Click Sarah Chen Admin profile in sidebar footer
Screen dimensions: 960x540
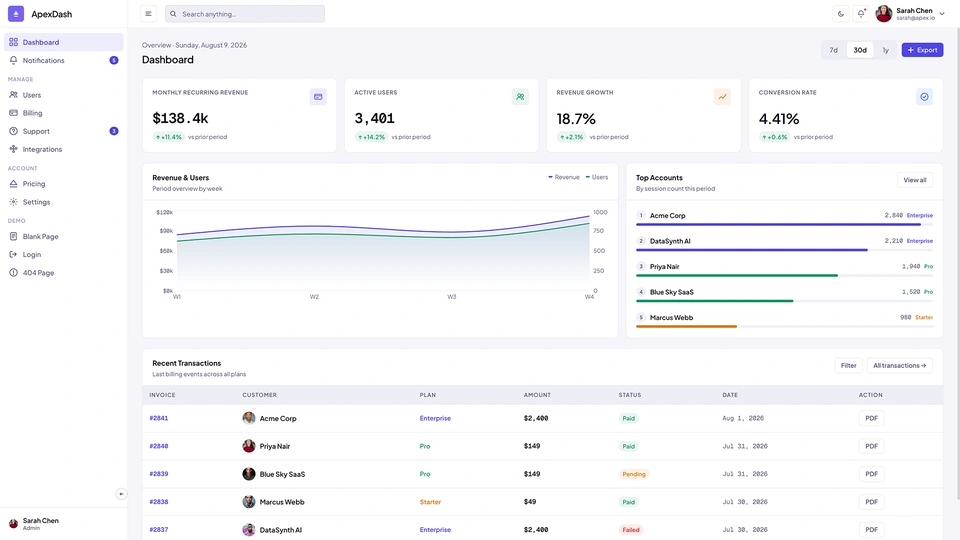[64, 523]
